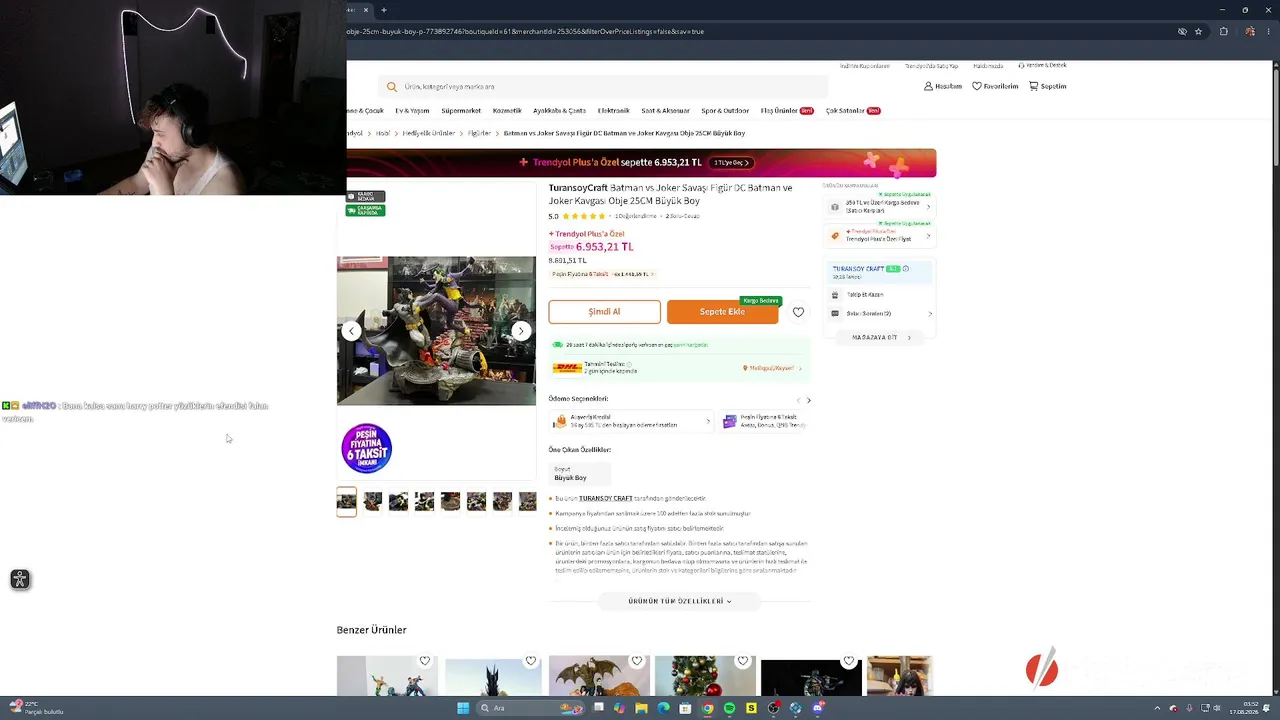Focus the product search input field
Screen dimensions: 1280x720
click(603, 87)
